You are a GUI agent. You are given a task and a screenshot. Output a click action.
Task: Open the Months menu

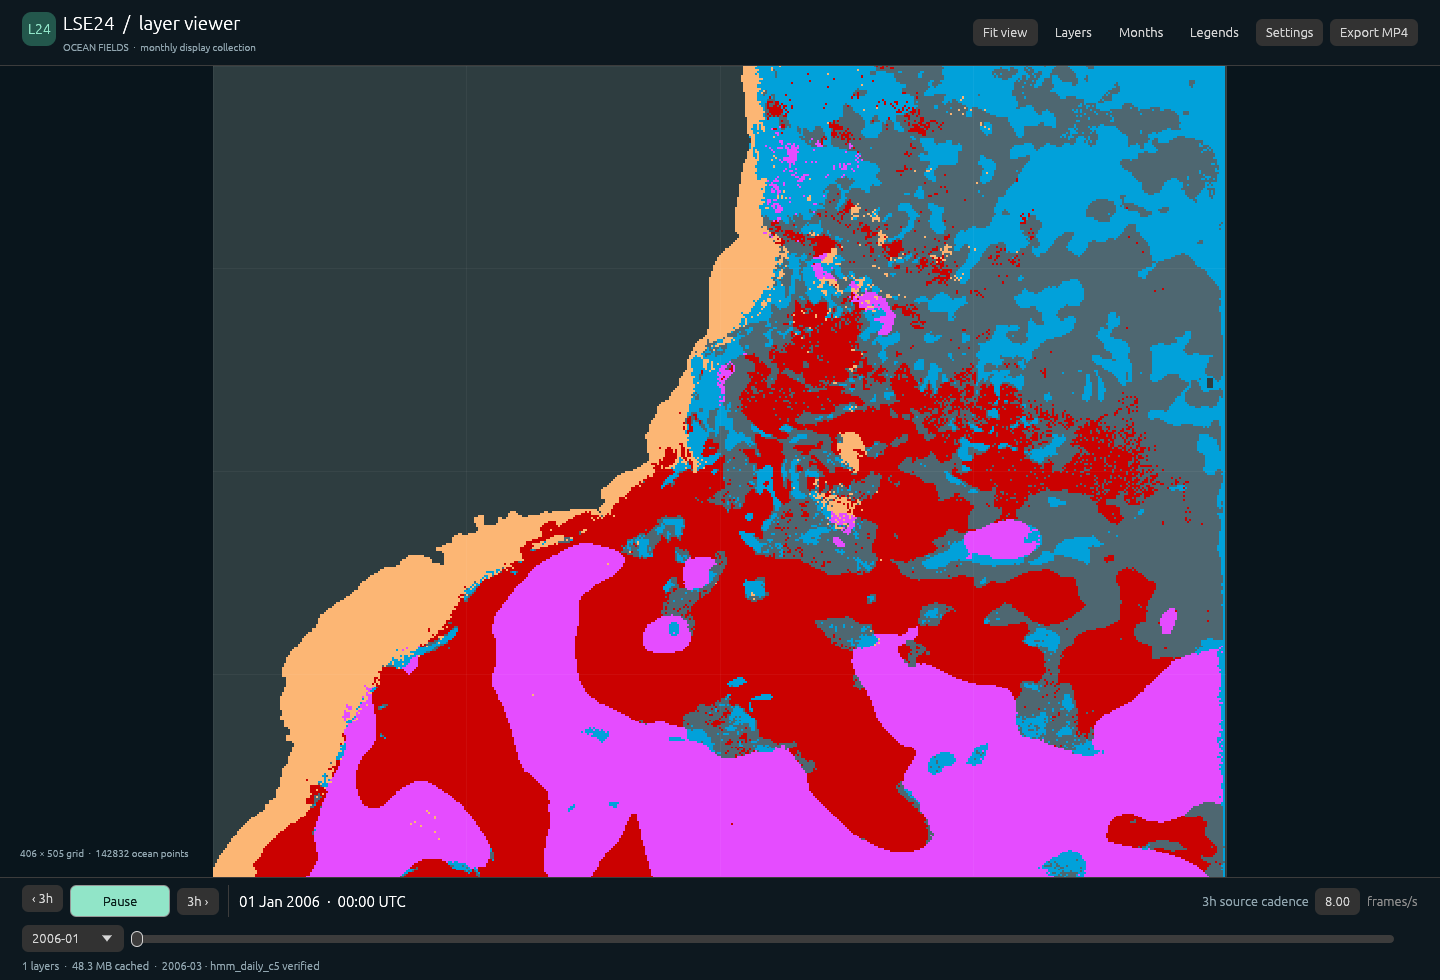(x=1141, y=33)
